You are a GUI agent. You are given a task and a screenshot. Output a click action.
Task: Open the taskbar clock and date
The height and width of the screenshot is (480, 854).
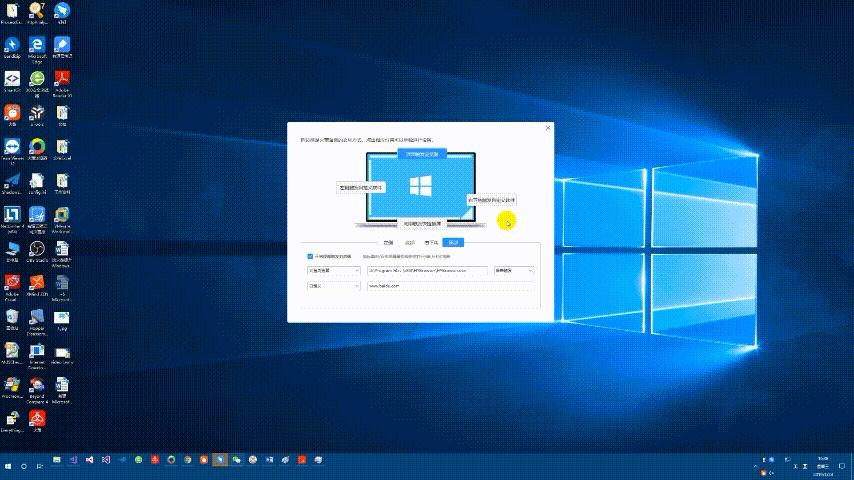(823, 466)
